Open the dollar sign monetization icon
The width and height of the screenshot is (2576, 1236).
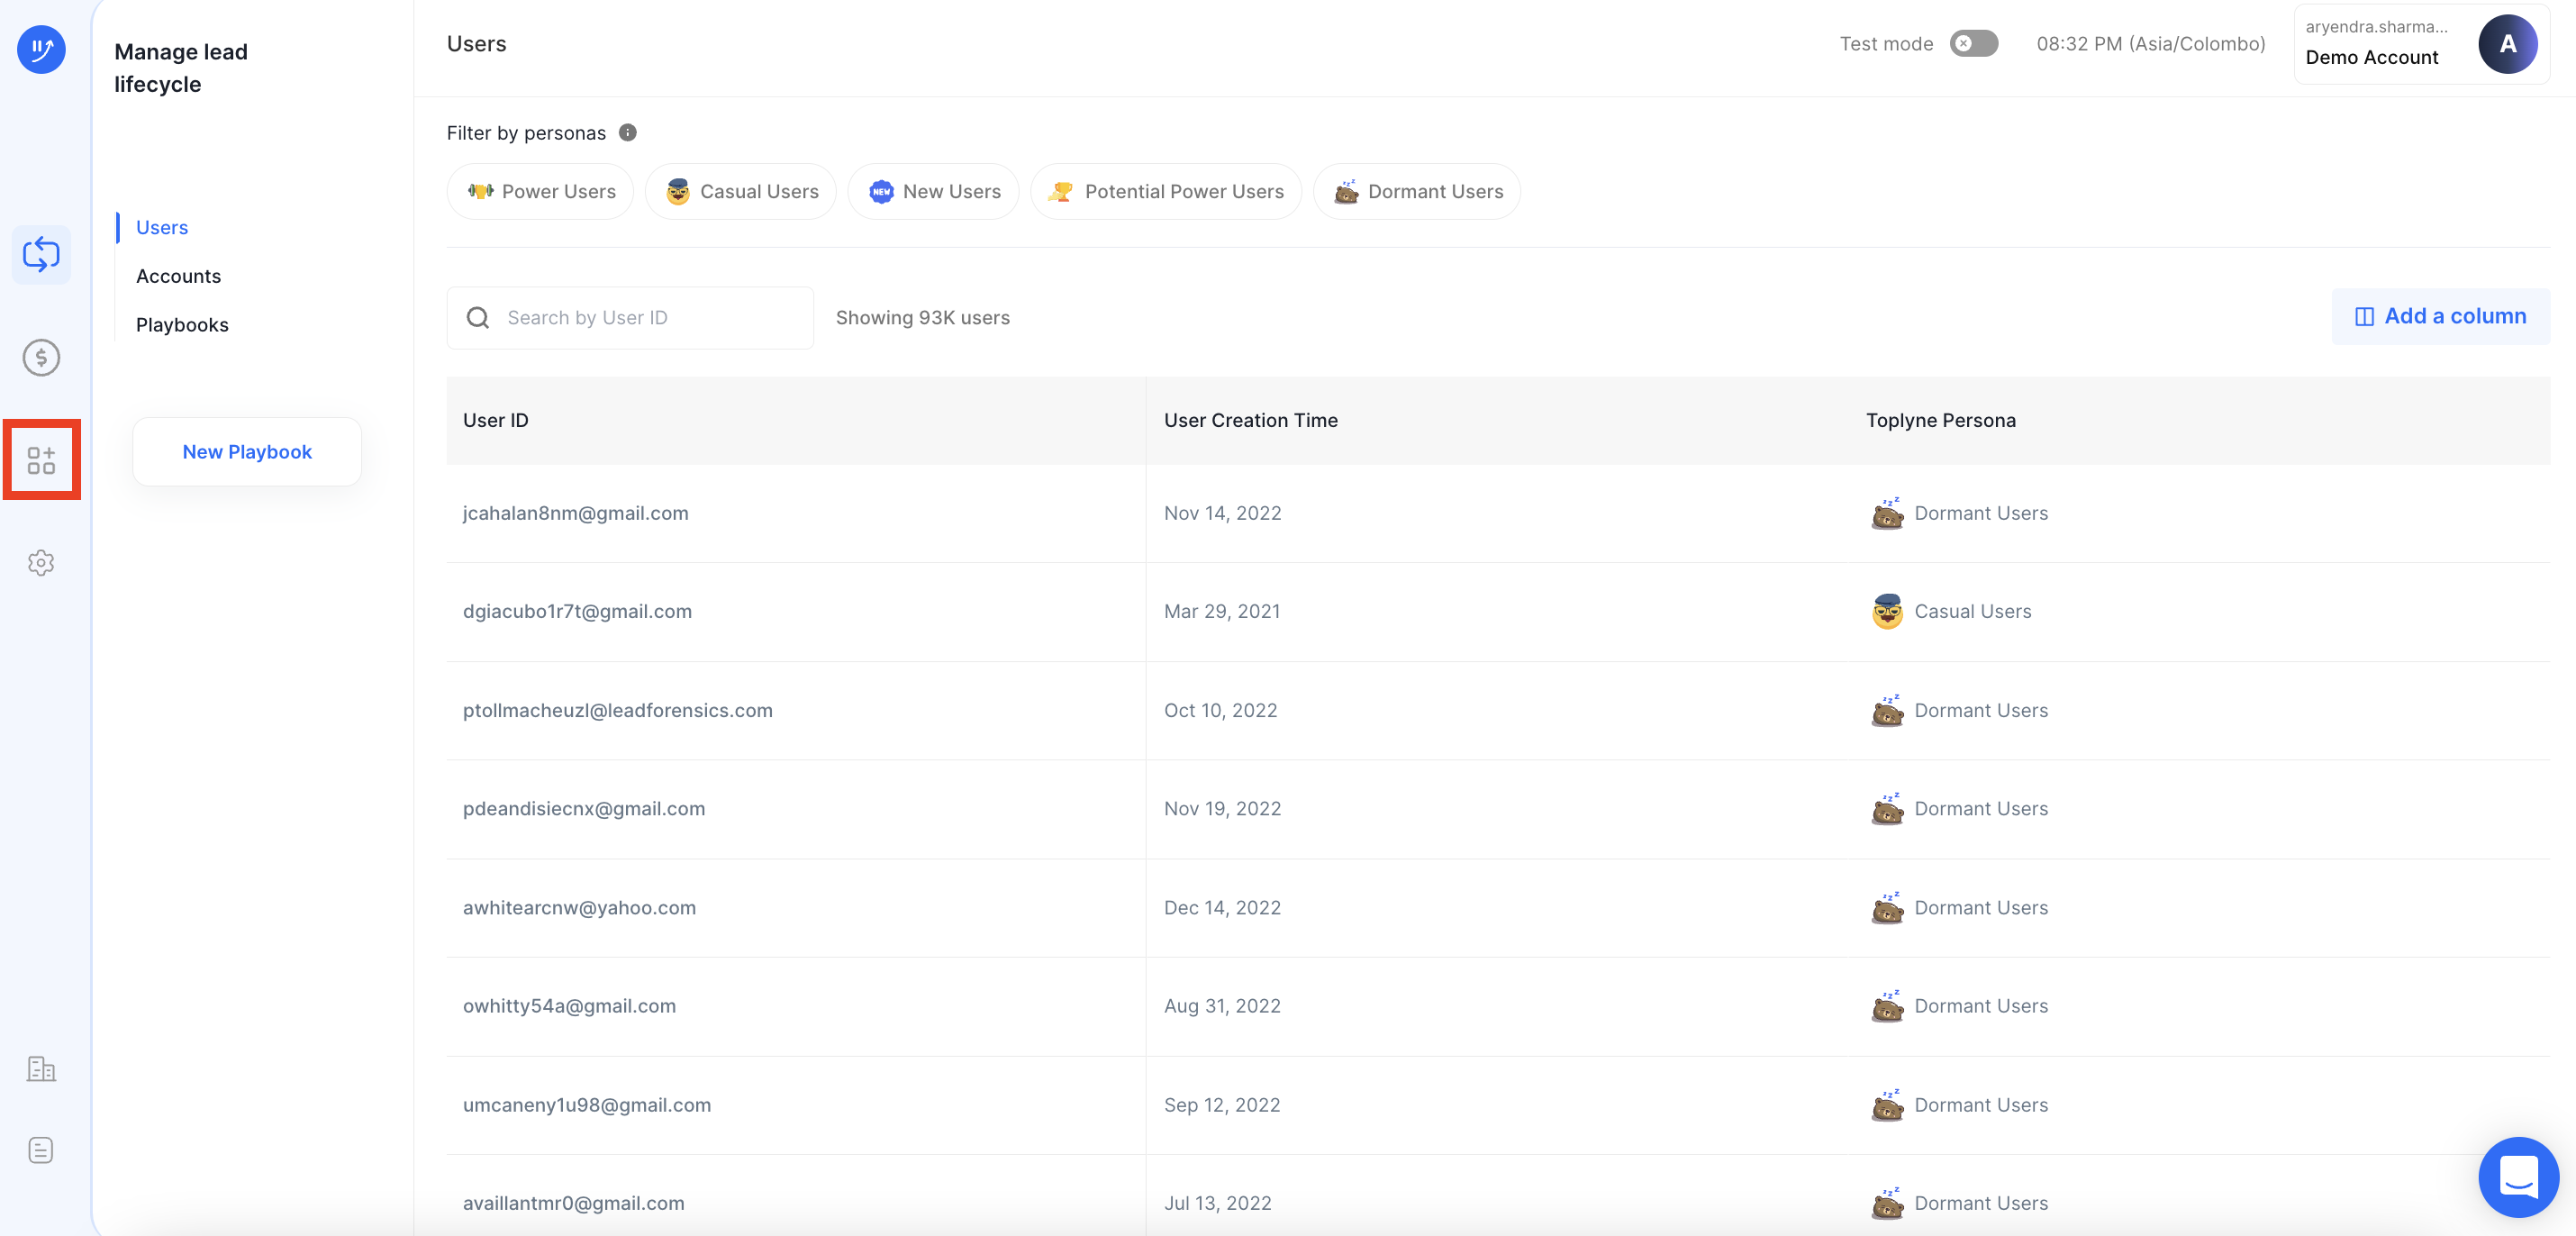coord(41,357)
